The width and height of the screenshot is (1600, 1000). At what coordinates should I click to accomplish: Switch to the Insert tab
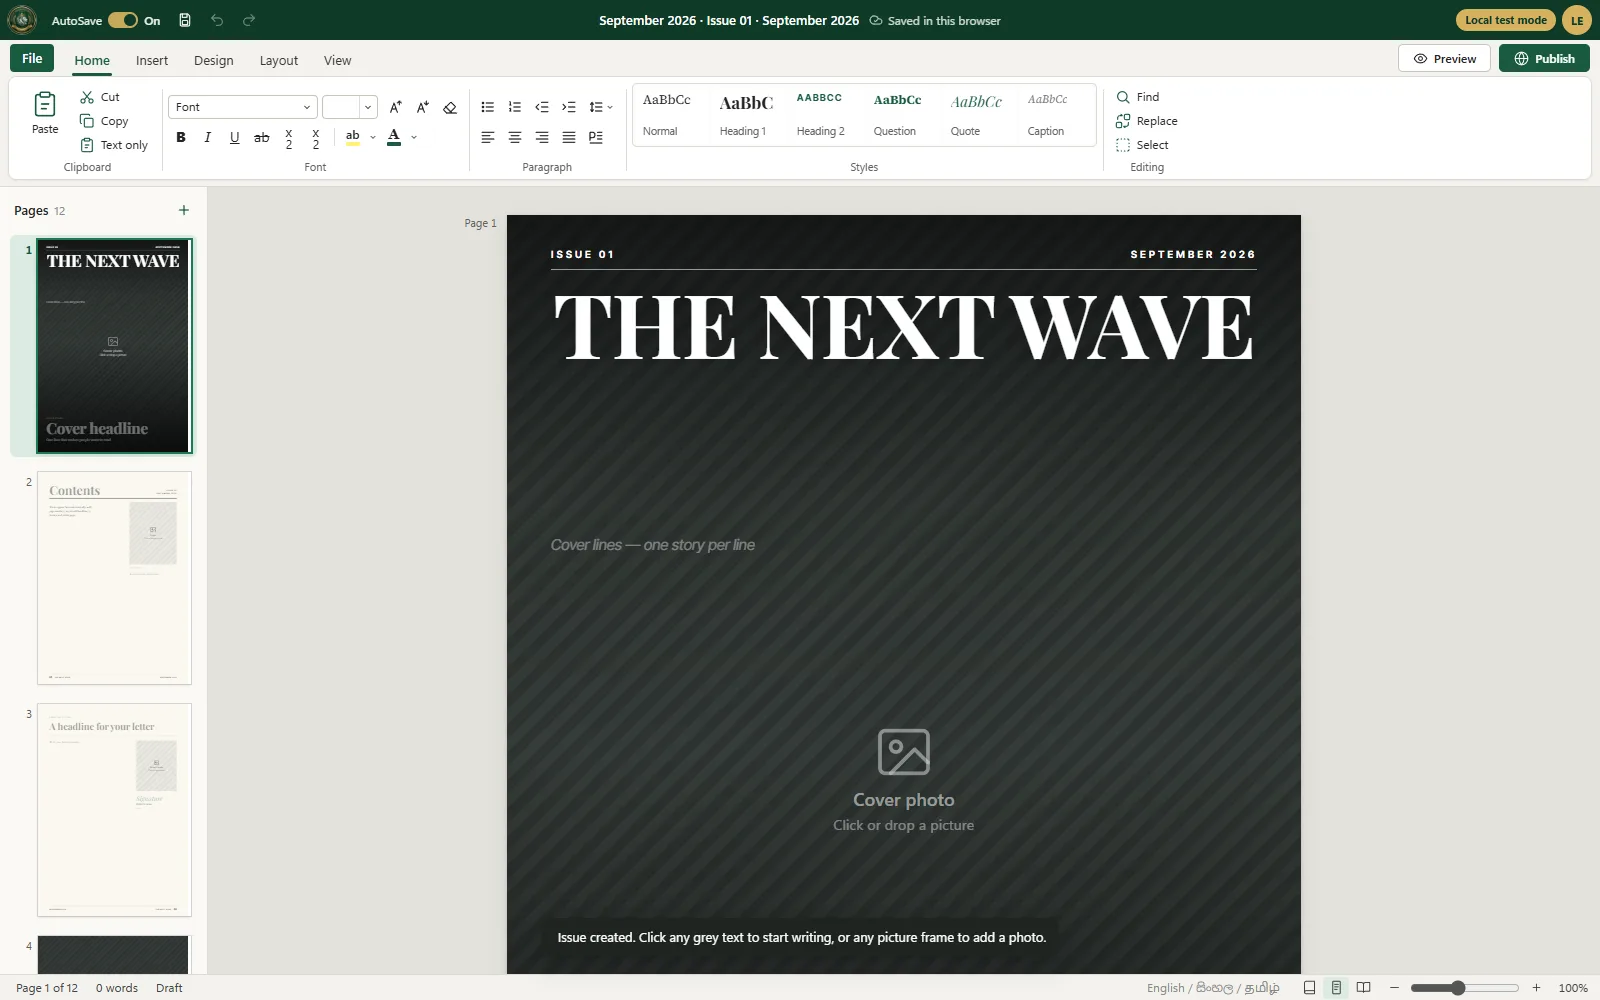point(152,60)
